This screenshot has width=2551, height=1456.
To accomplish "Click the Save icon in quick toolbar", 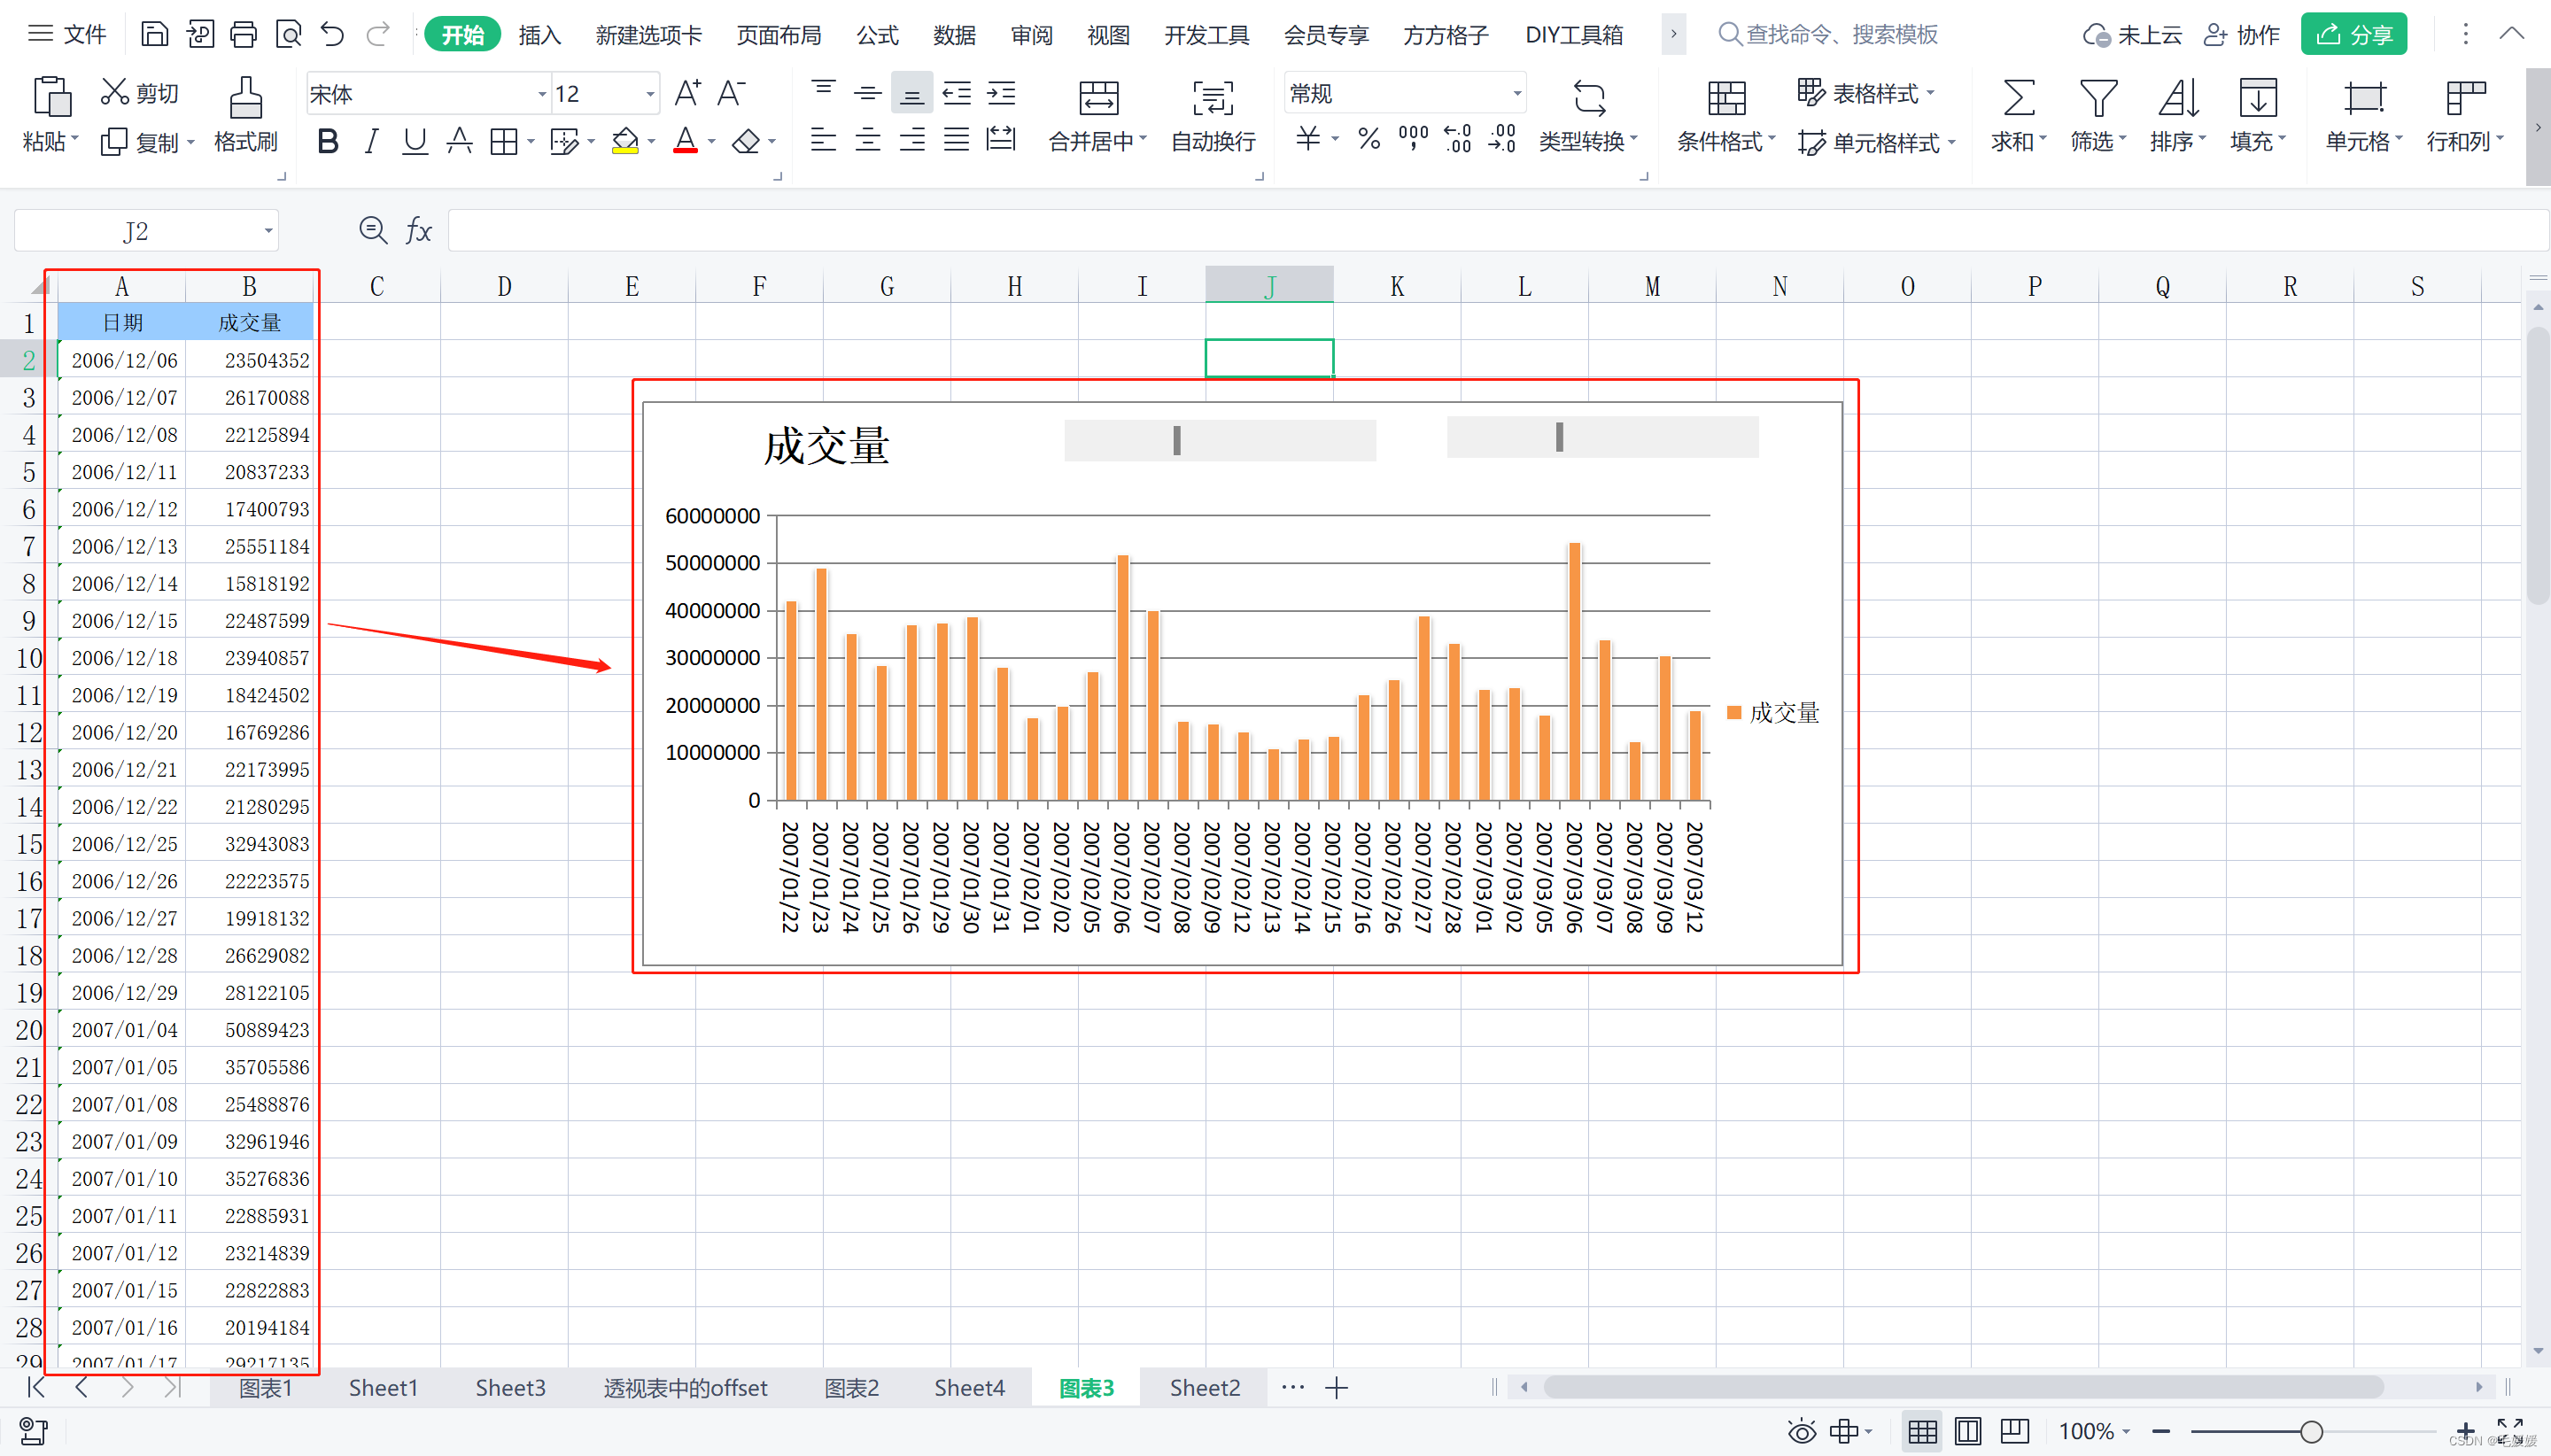I will [154, 35].
